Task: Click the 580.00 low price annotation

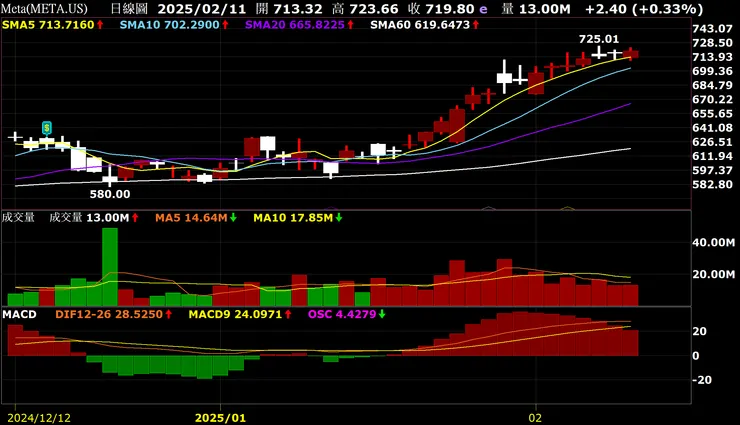Action: pos(110,194)
